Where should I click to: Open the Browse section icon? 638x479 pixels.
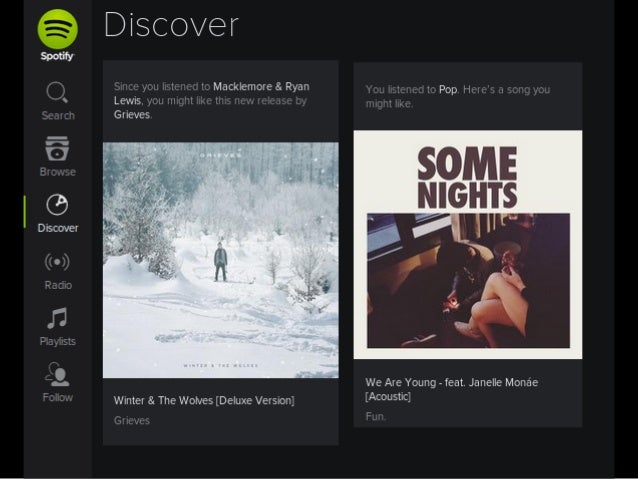57,149
